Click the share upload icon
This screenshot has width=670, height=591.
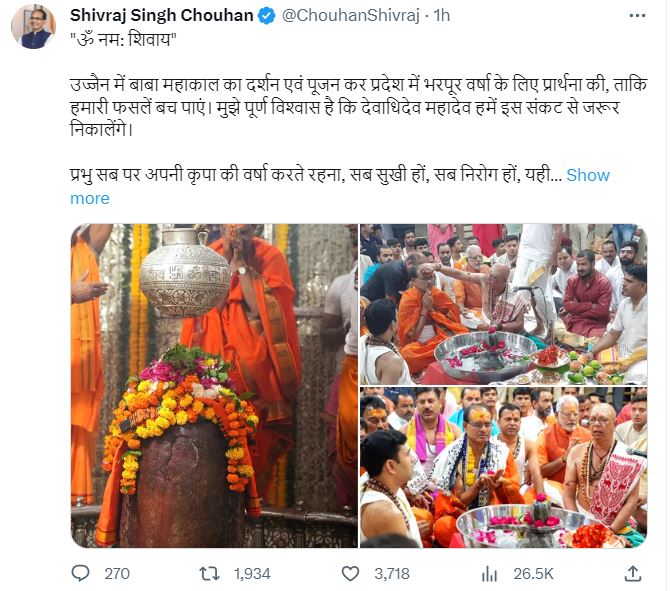[632, 573]
